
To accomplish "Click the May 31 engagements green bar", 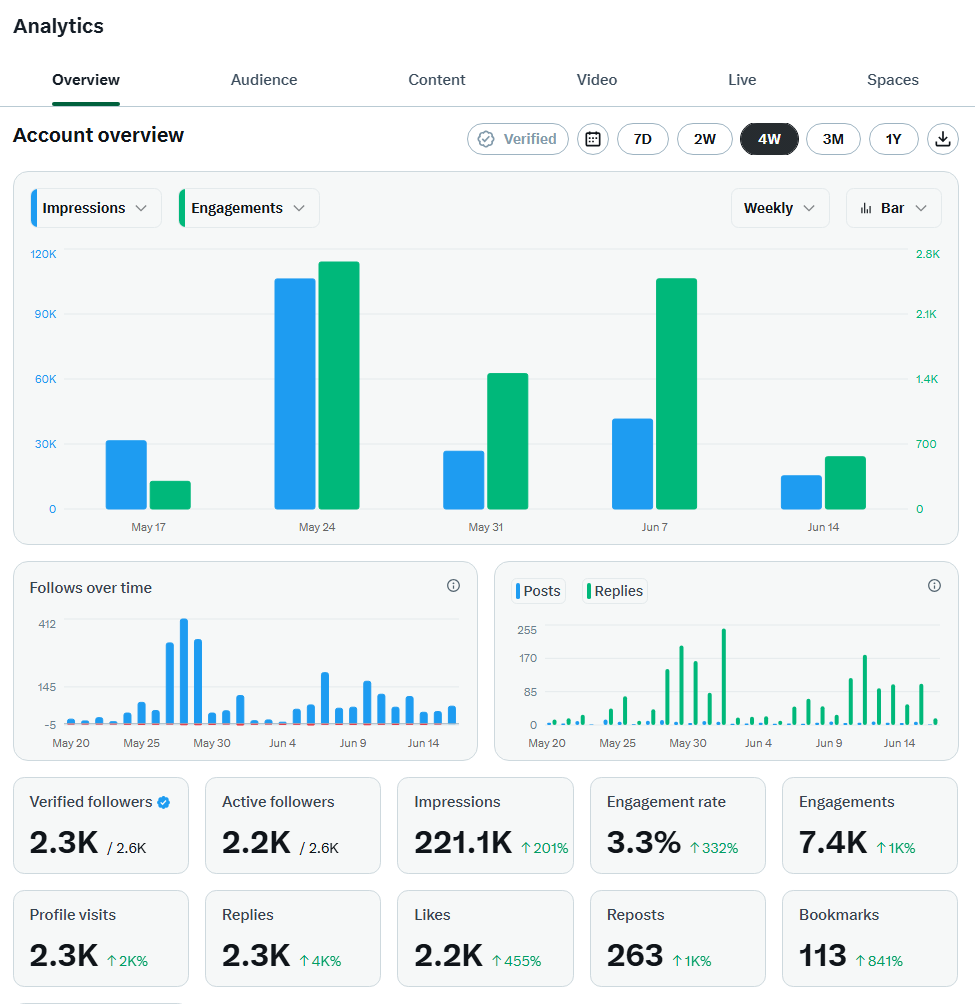I will [x=508, y=441].
